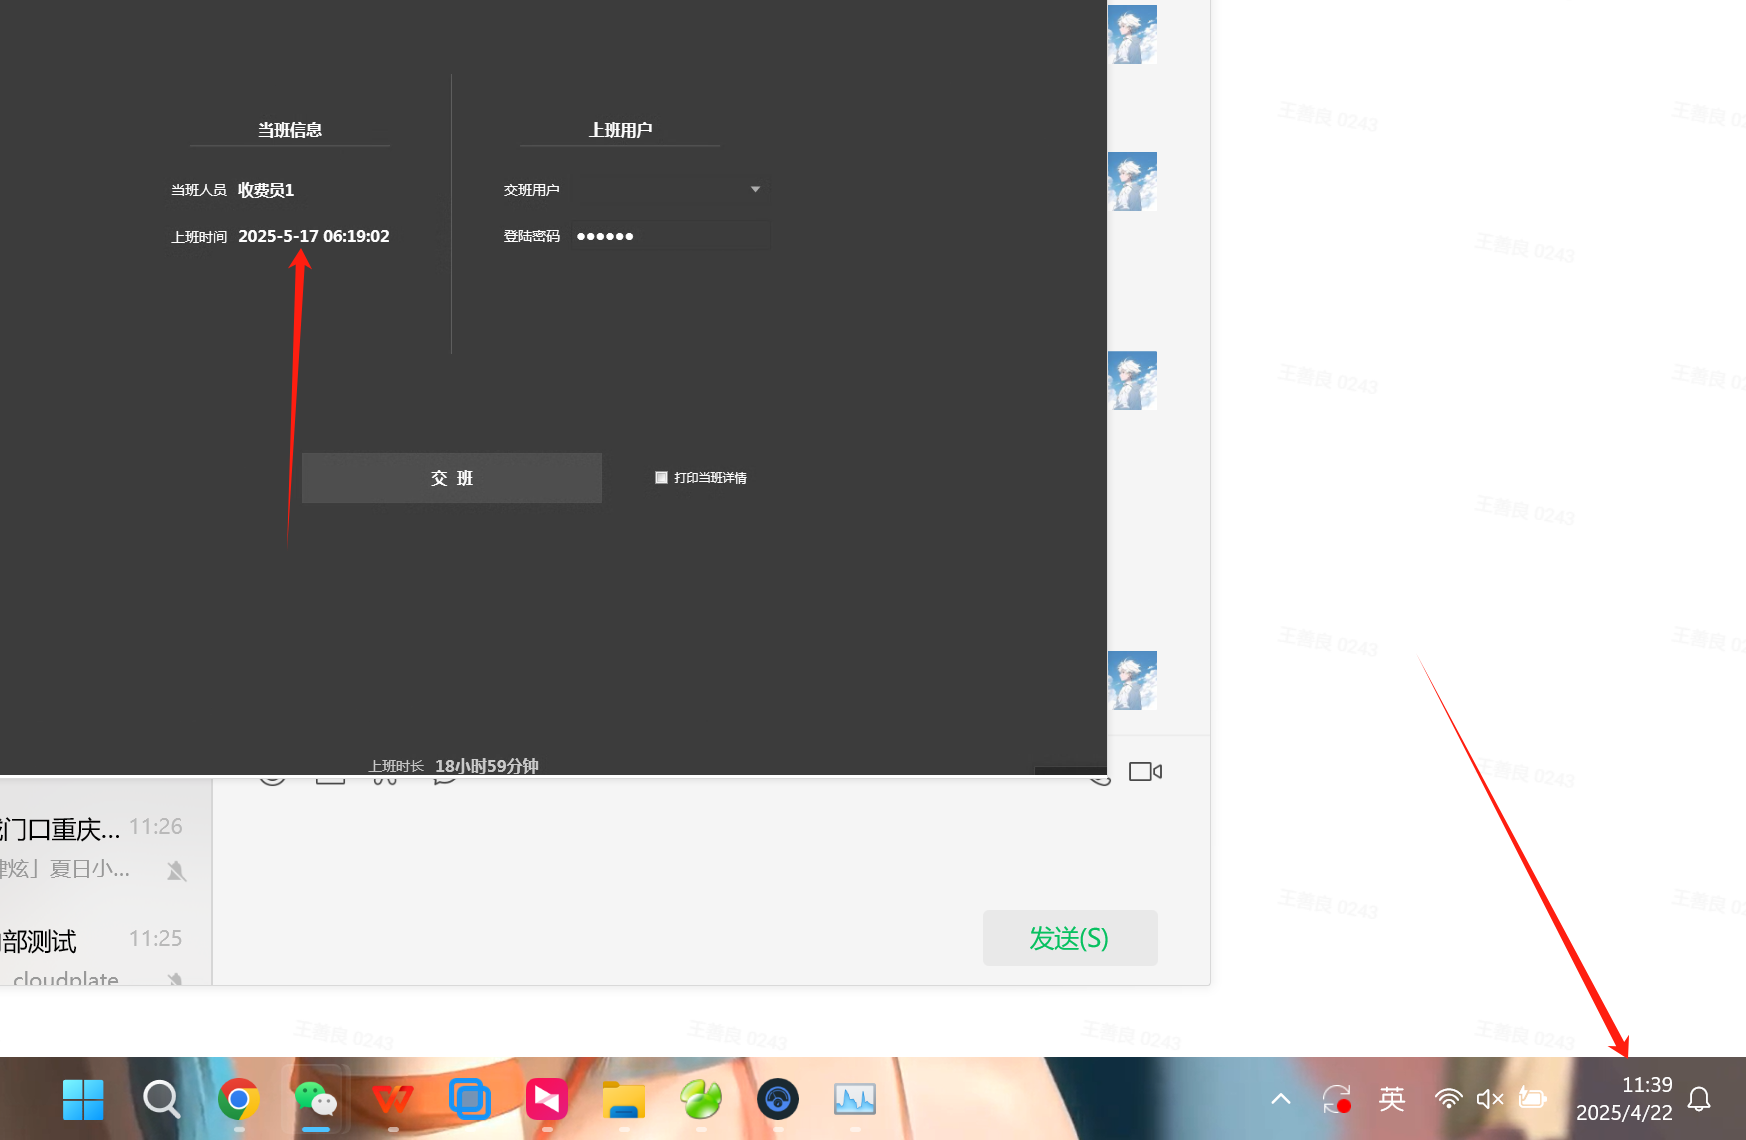Click the 发送(S) send button in WeChat
Image resolution: width=1746 pixels, height=1140 pixels.
(x=1070, y=938)
